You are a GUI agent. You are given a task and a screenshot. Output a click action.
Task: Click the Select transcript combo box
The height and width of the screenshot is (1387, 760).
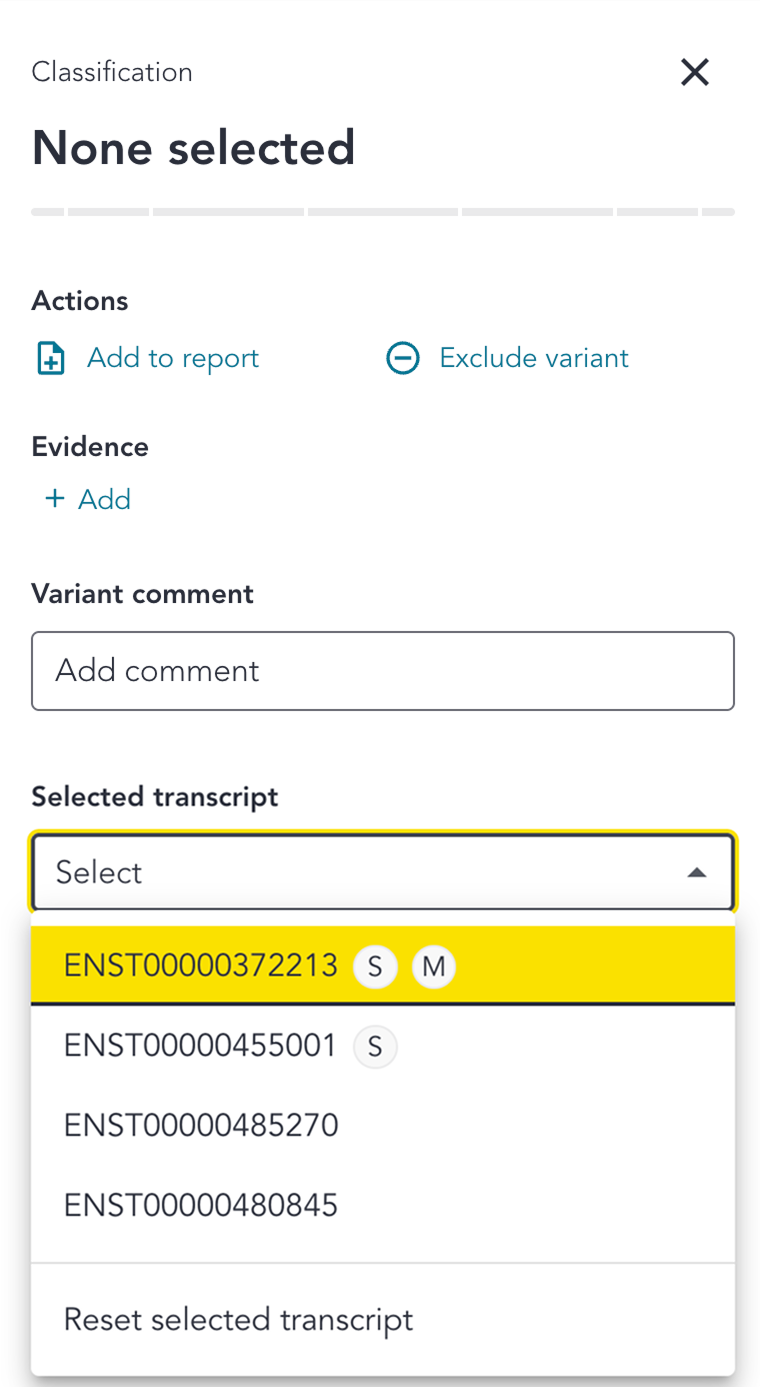pyautogui.click(x=360, y=872)
